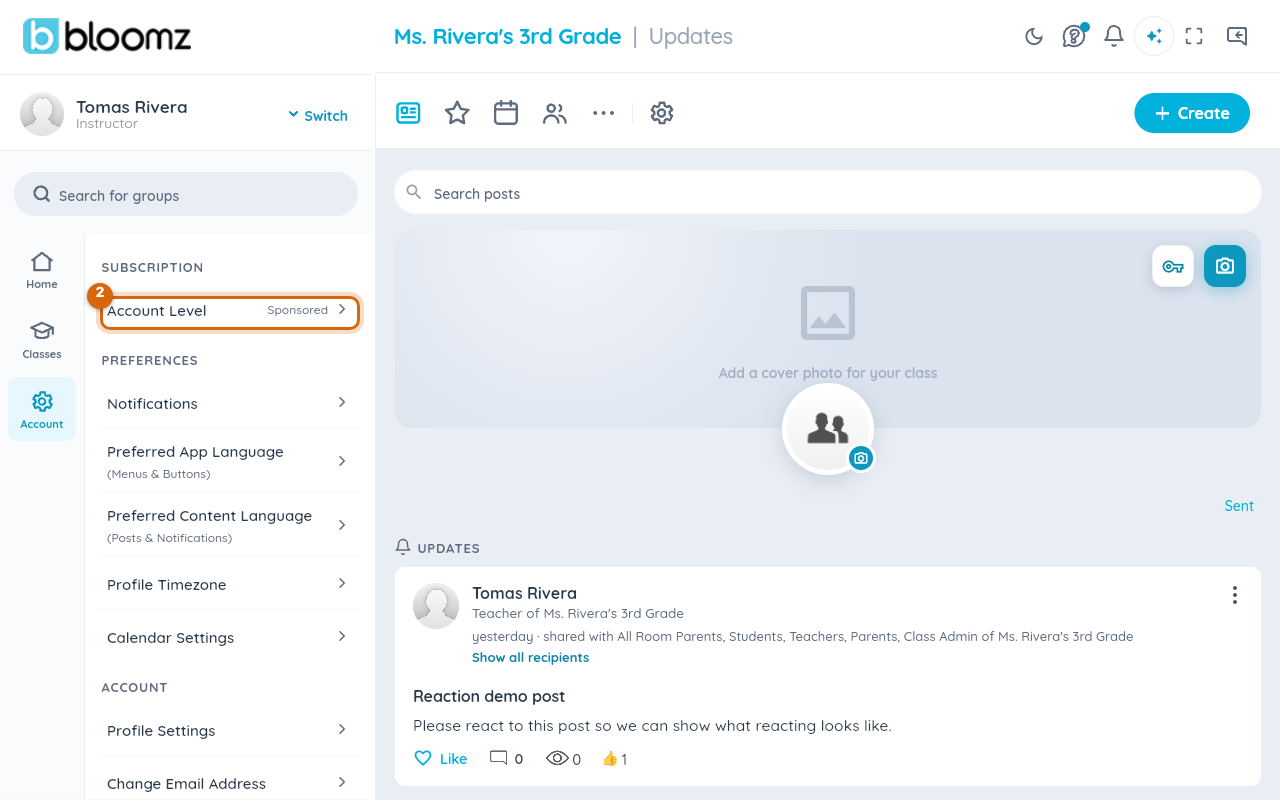This screenshot has height=800, width=1280.
Task: Click Tomas Rivera sidebar profile avatar
Action: (x=42, y=114)
